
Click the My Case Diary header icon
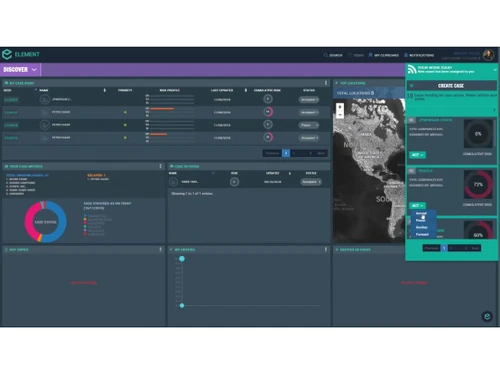pos(6,83)
